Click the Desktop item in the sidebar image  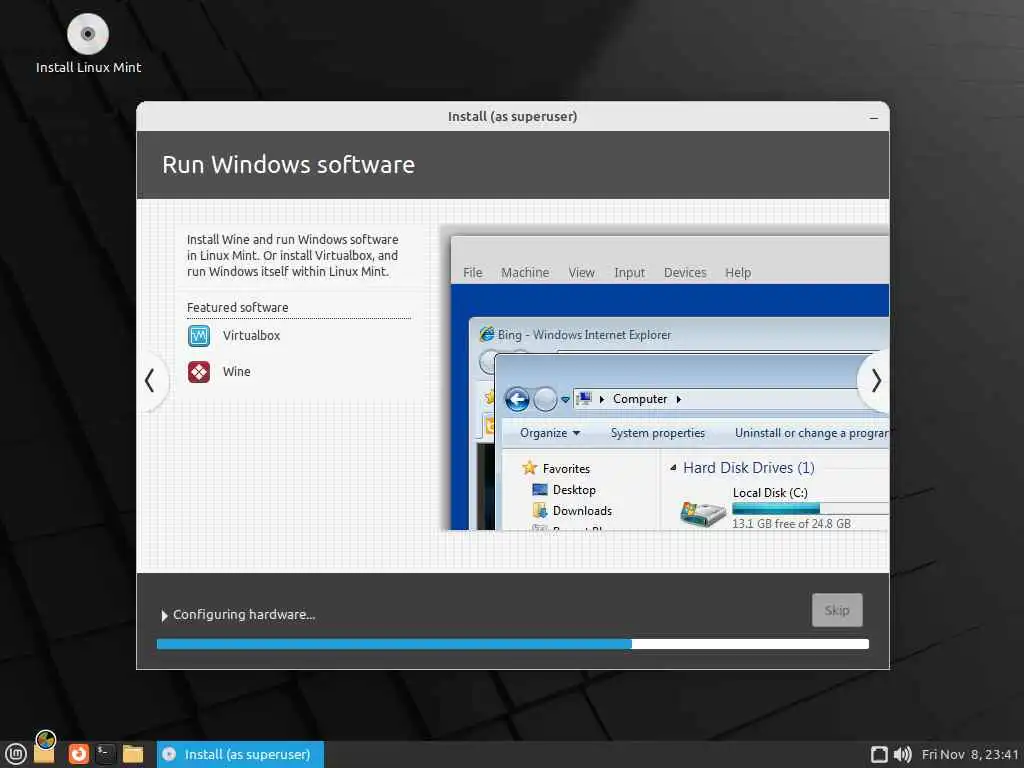pyautogui.click(x=564, y=490)
